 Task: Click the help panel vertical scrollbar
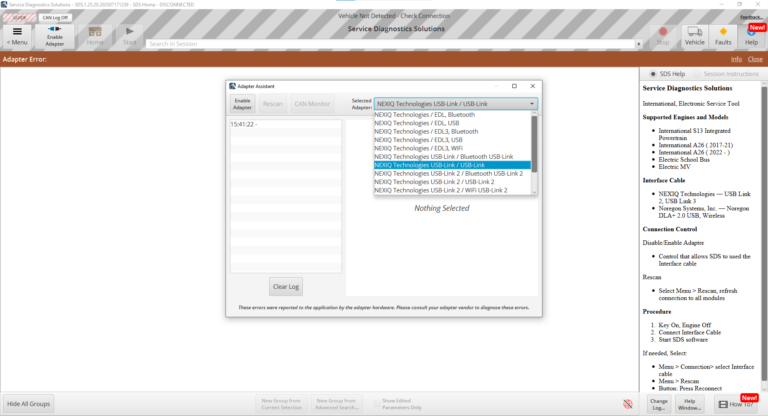coord(764,233)
